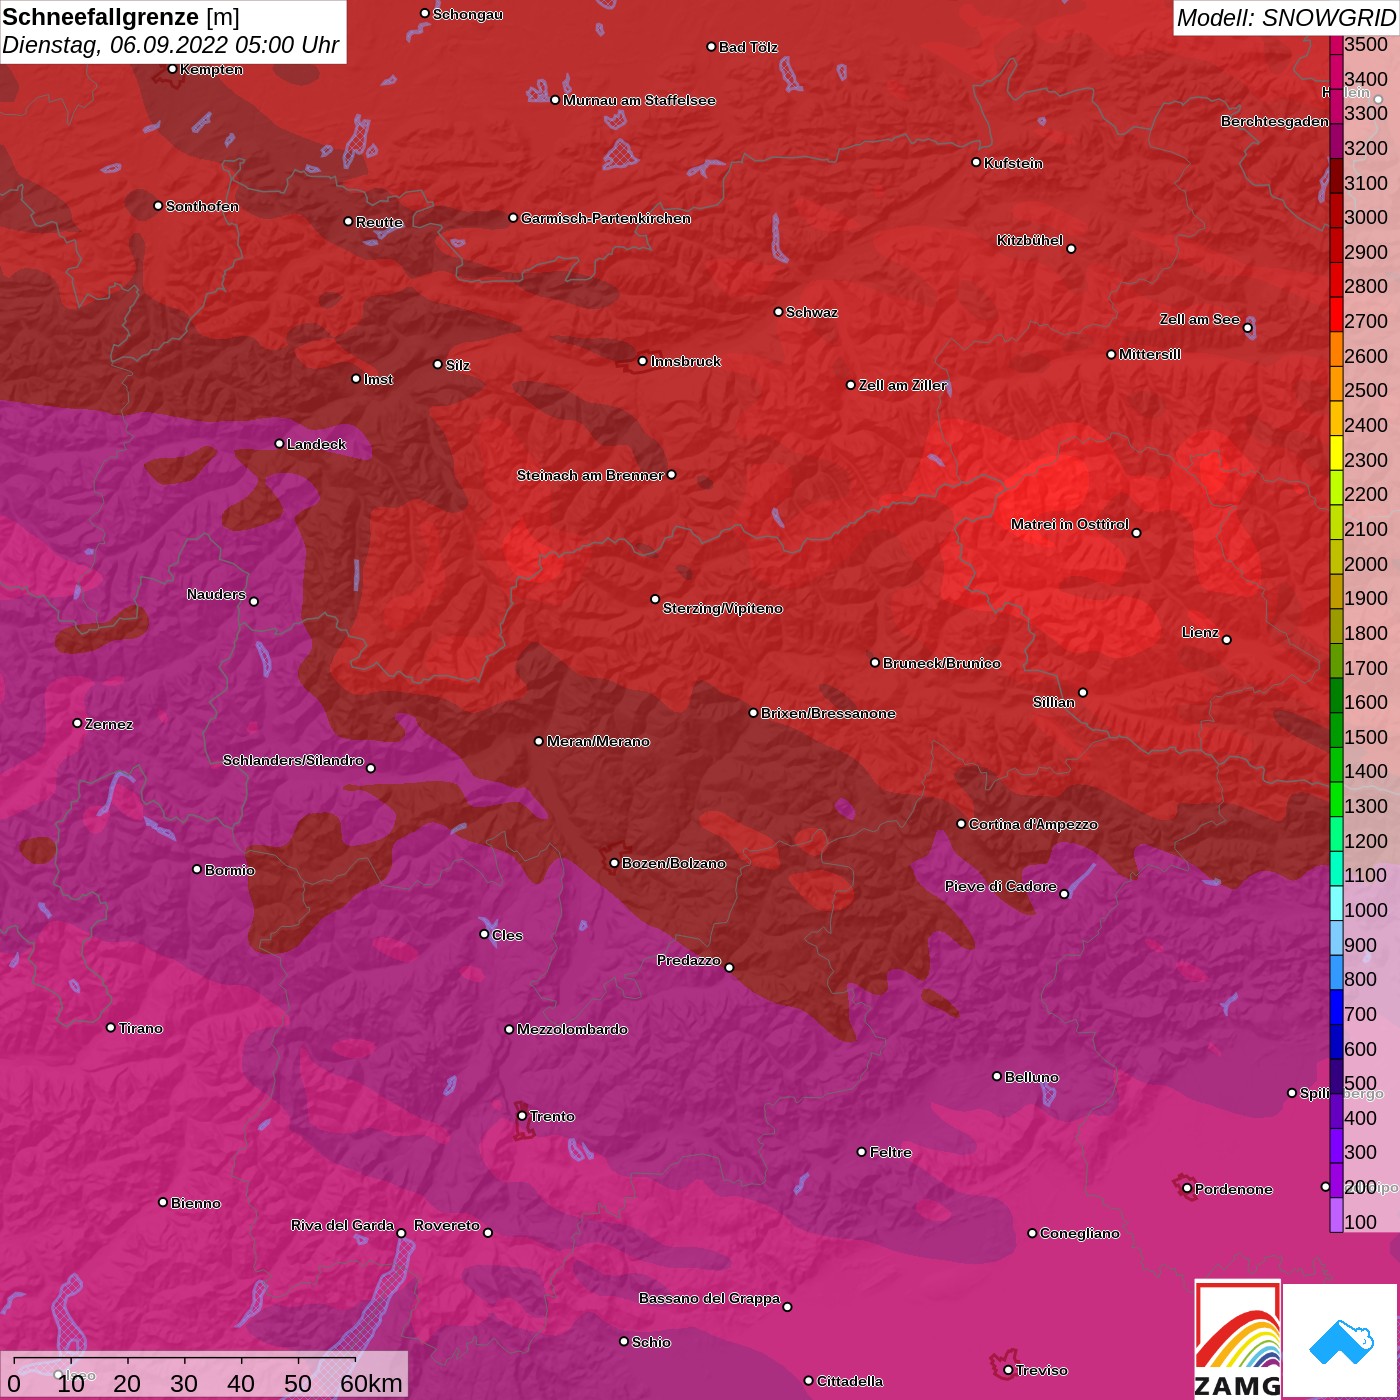Click the Zell am Ziller label

(903, 385)
